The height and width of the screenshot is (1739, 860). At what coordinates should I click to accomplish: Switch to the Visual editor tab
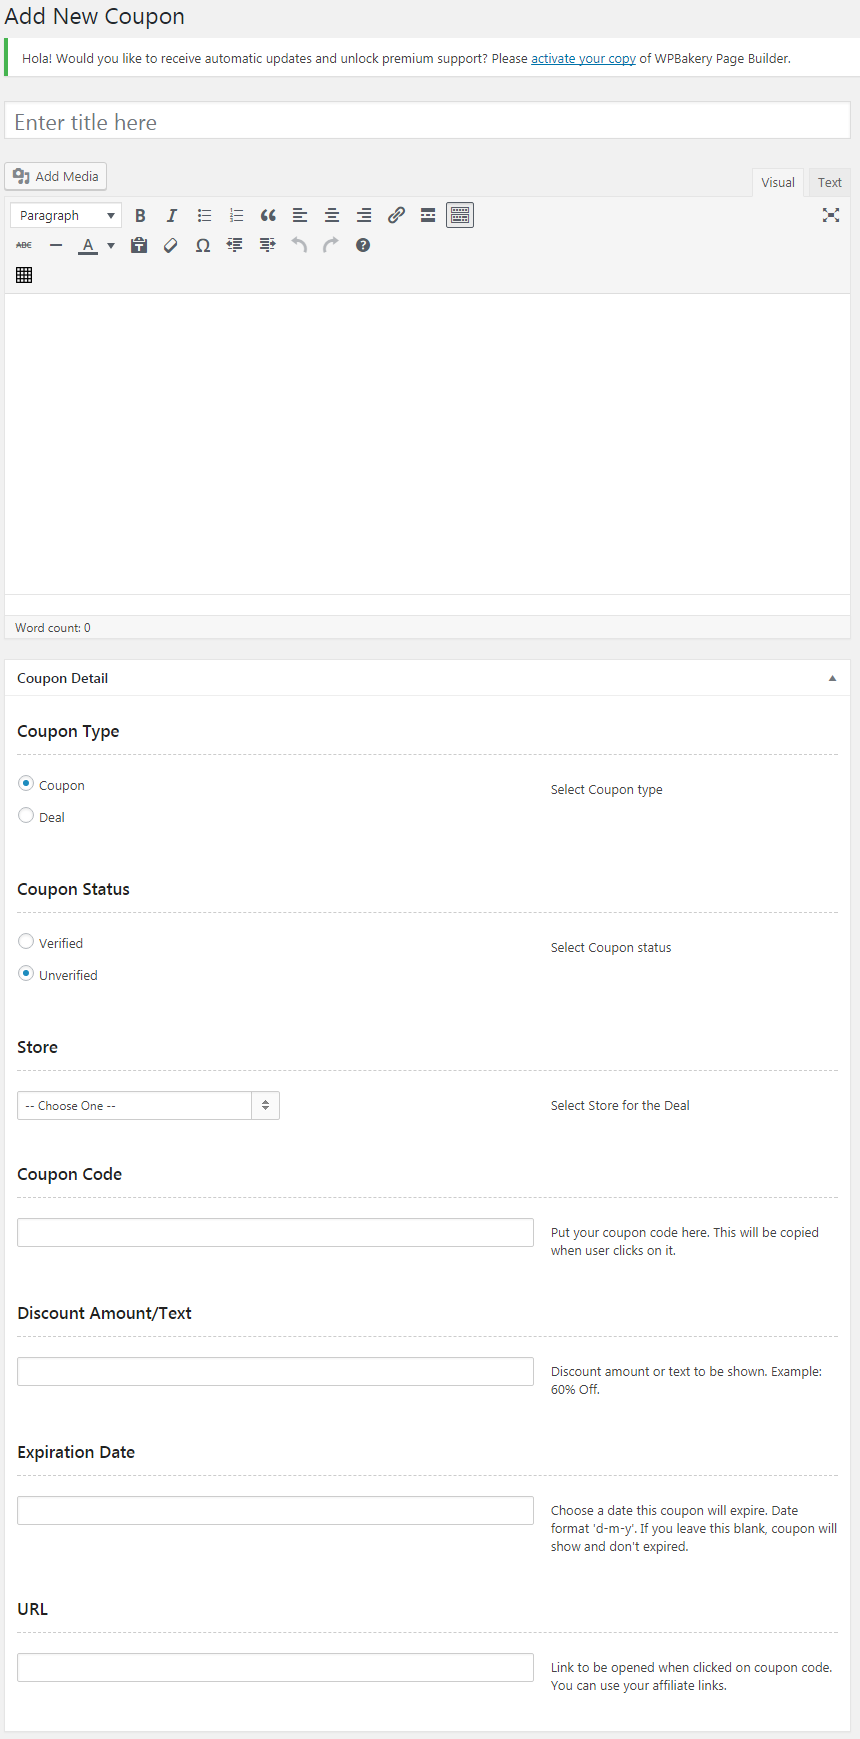tap(777, 182)
